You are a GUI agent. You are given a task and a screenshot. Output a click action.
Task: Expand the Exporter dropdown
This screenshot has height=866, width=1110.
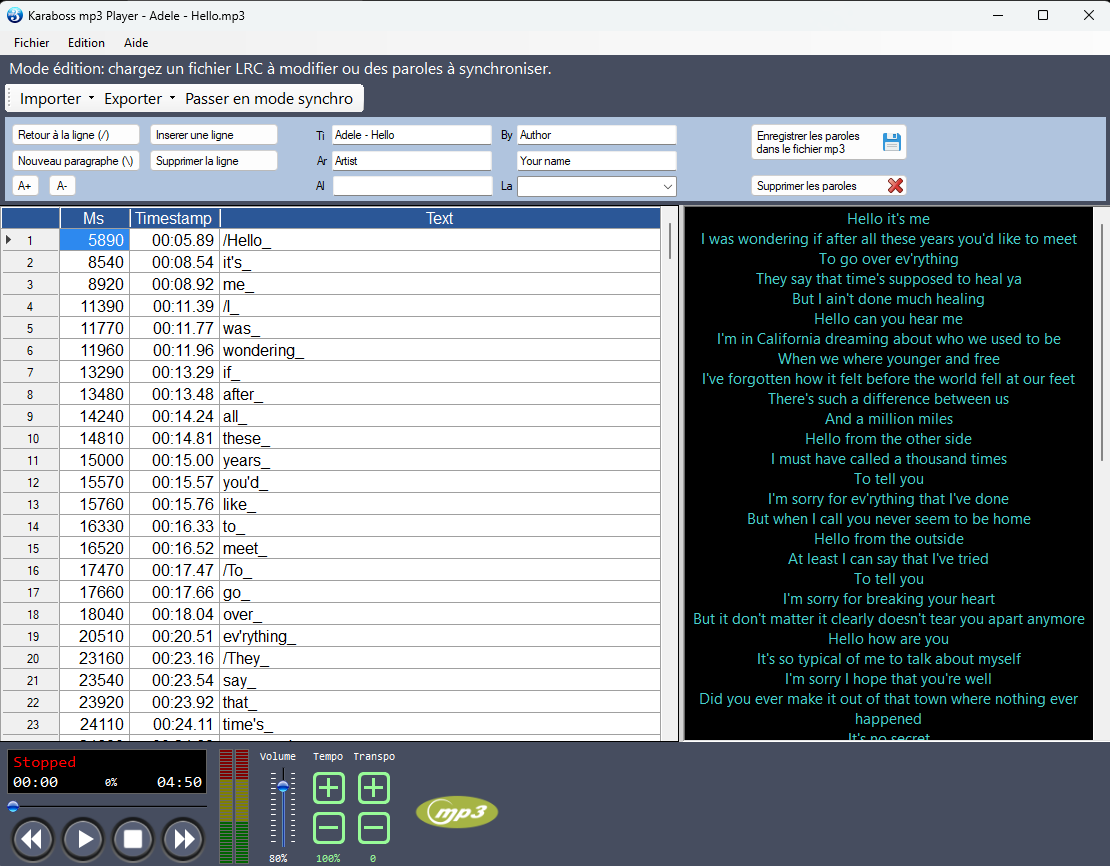coord(139,99)
